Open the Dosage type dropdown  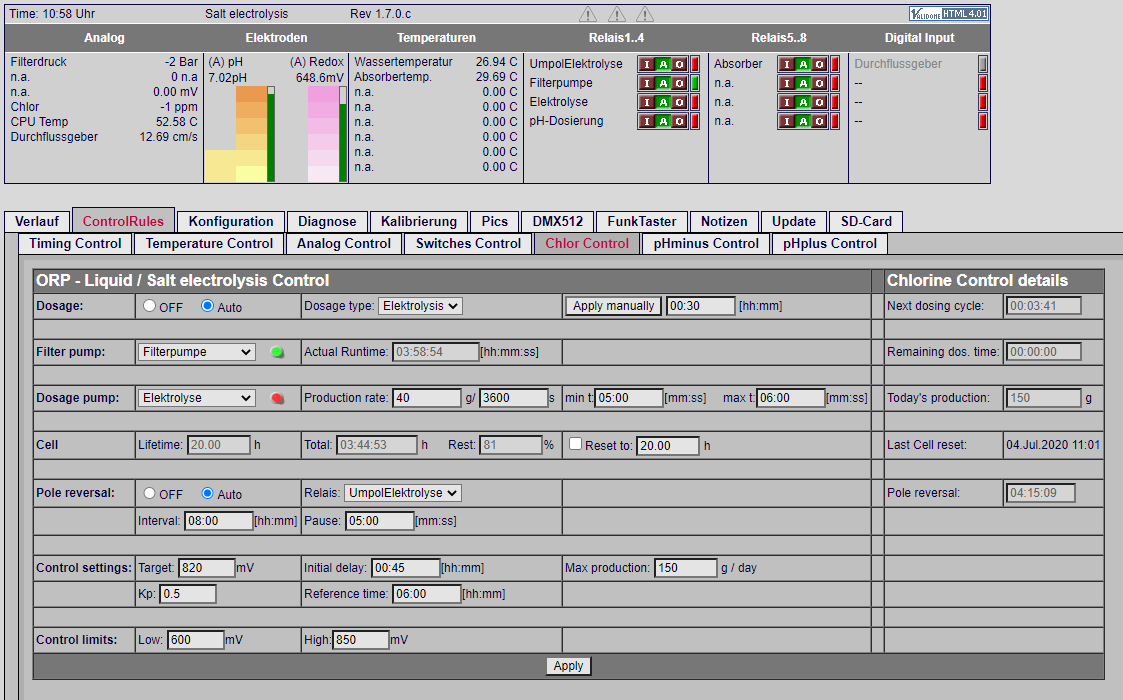(420, 306)
